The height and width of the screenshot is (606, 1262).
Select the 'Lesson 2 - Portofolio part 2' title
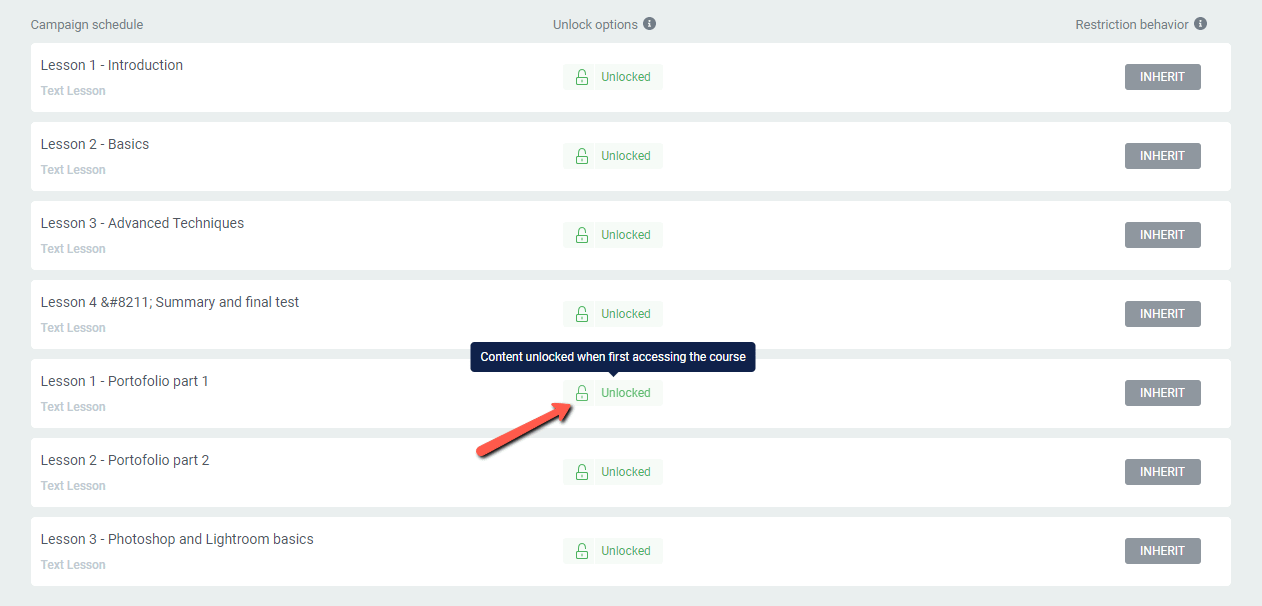125,460
